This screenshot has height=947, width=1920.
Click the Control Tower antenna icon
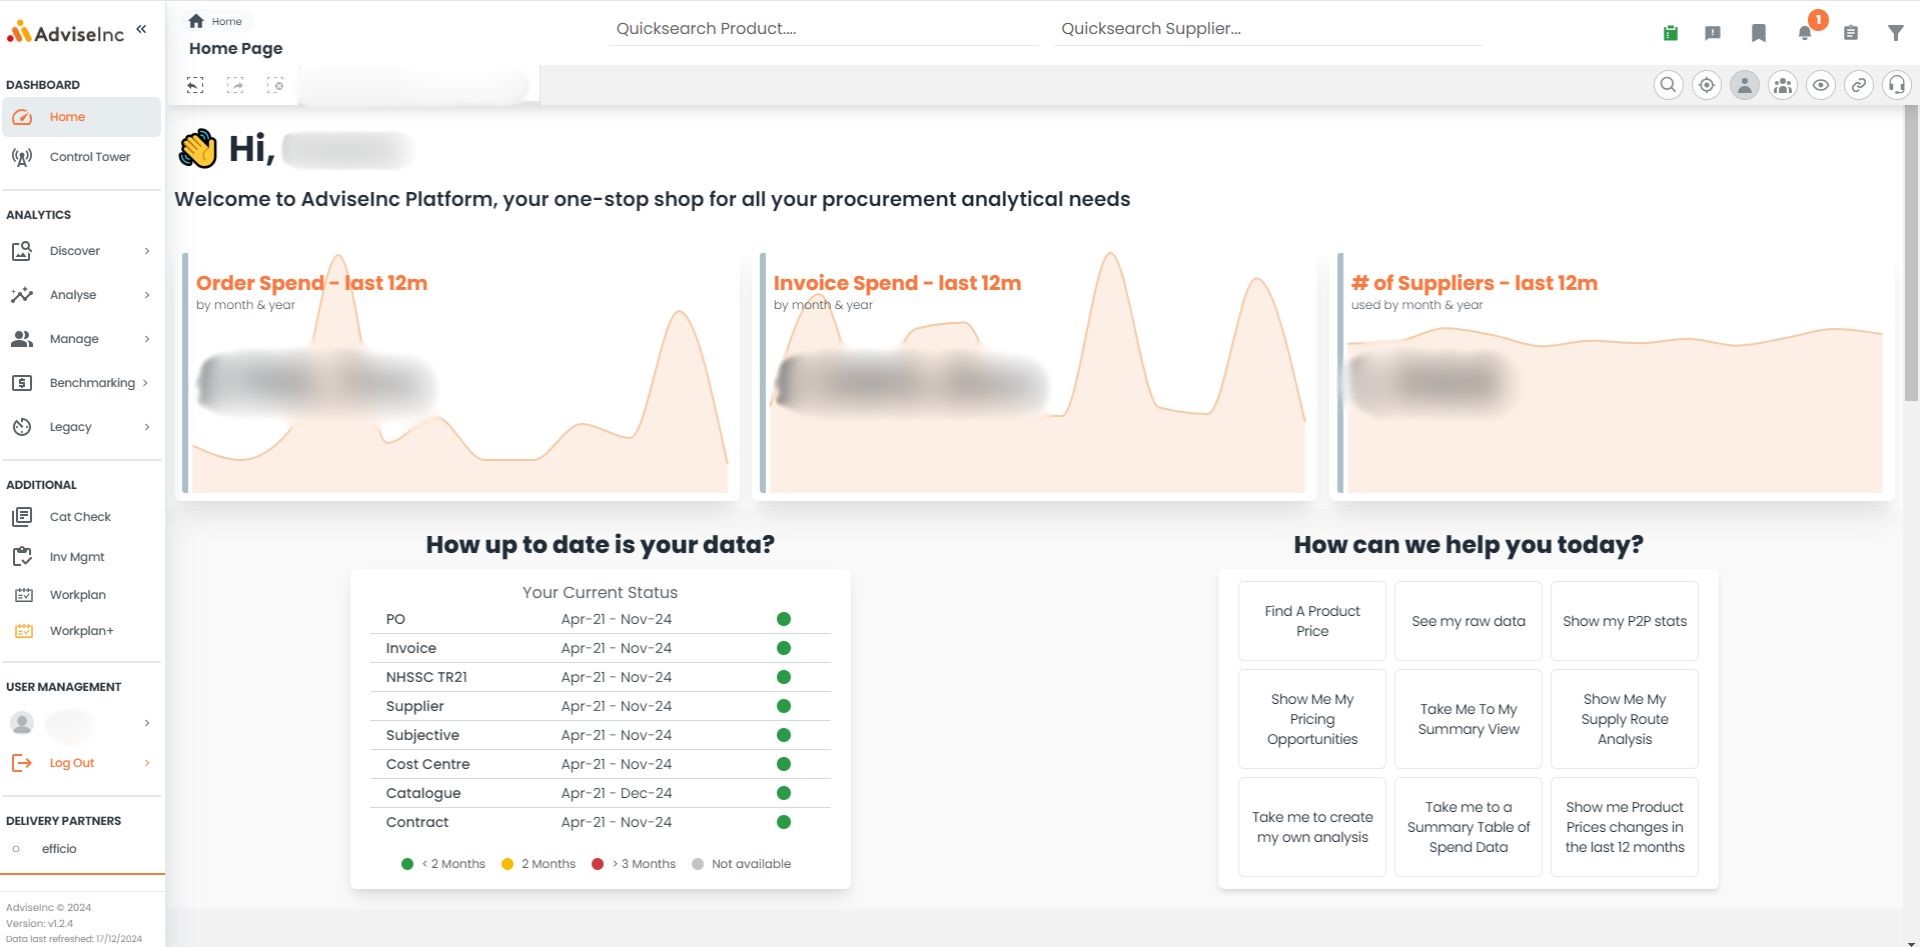tap(22, 157)
